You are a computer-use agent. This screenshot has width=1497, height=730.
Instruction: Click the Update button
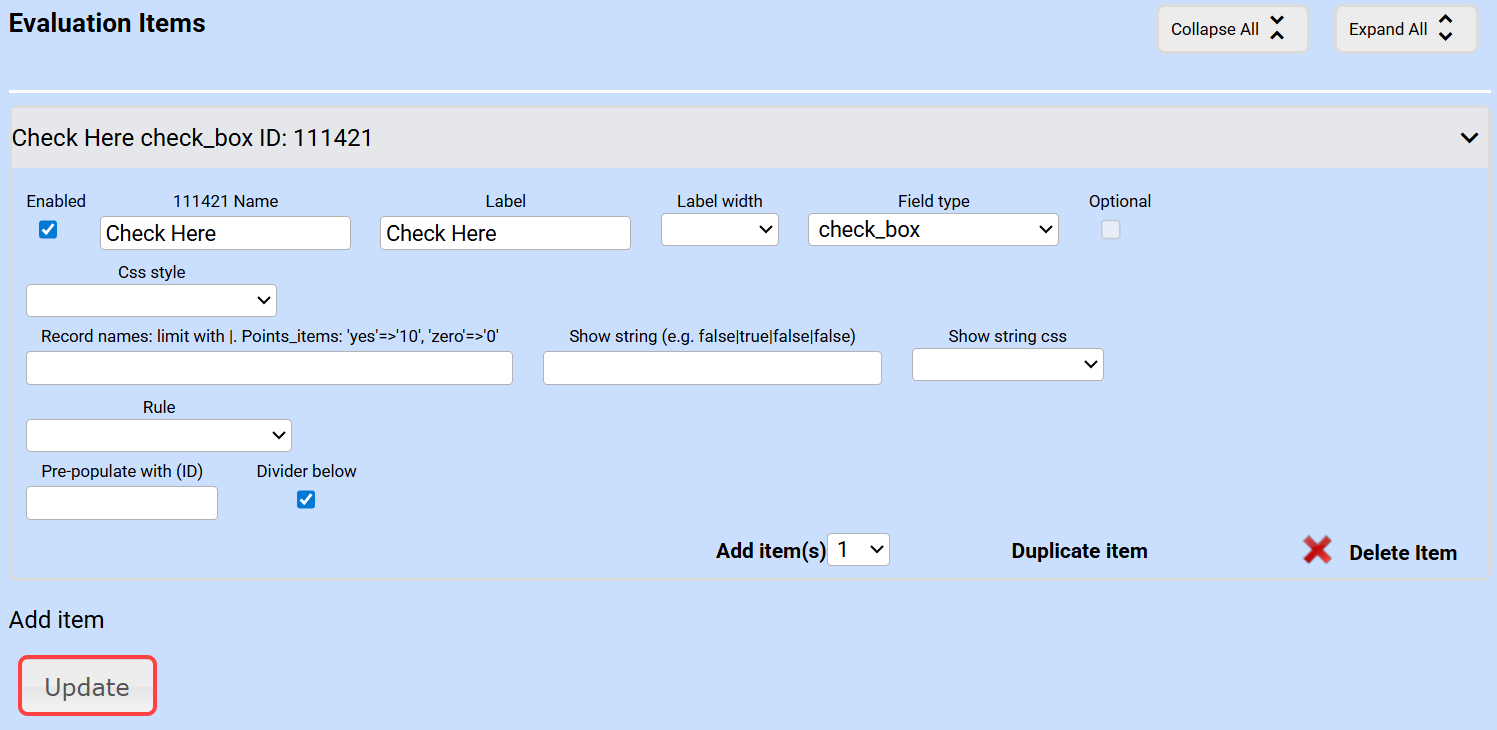pos(88,687)
